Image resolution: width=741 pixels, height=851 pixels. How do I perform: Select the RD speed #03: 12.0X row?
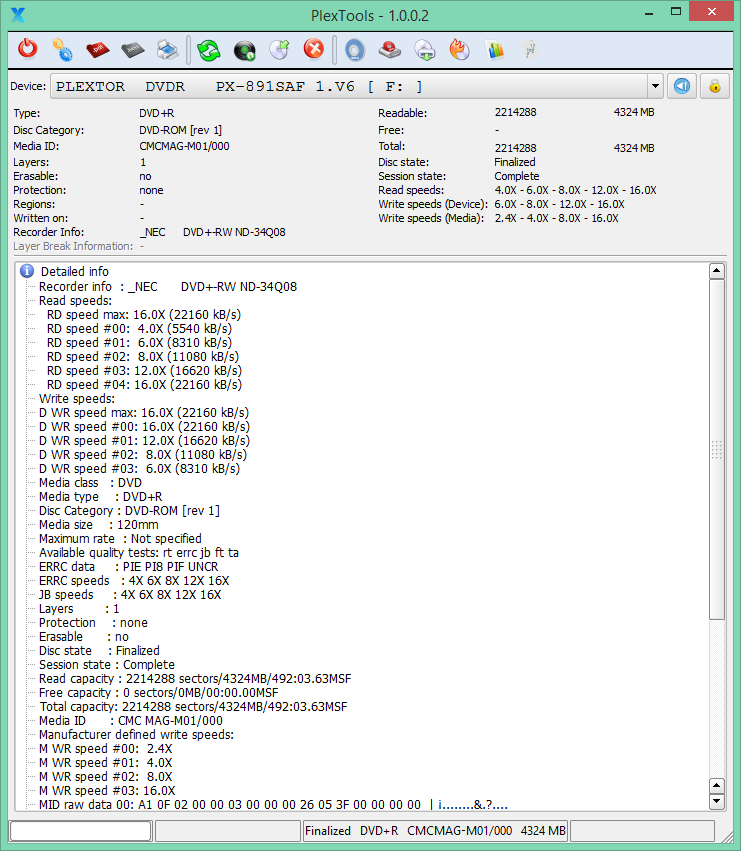144,371
